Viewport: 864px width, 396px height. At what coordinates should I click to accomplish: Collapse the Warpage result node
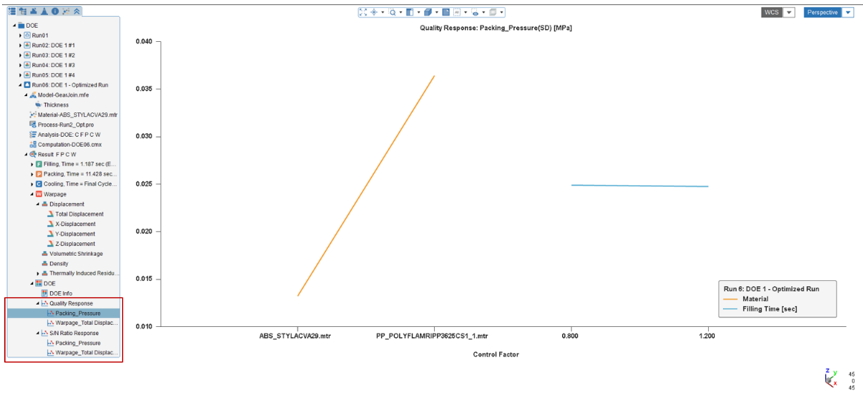click(31, 194)
